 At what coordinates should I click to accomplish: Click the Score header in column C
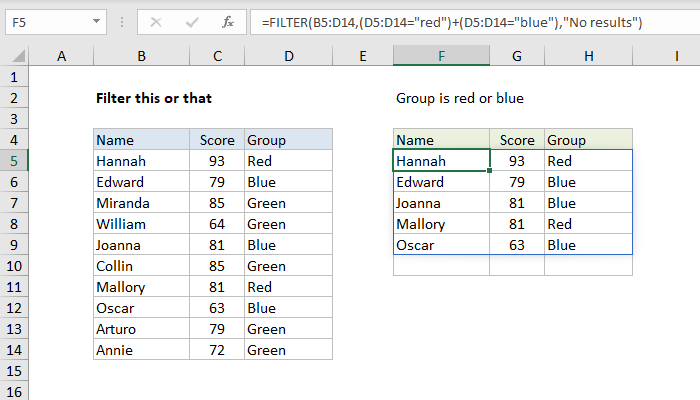click(217, 140)
